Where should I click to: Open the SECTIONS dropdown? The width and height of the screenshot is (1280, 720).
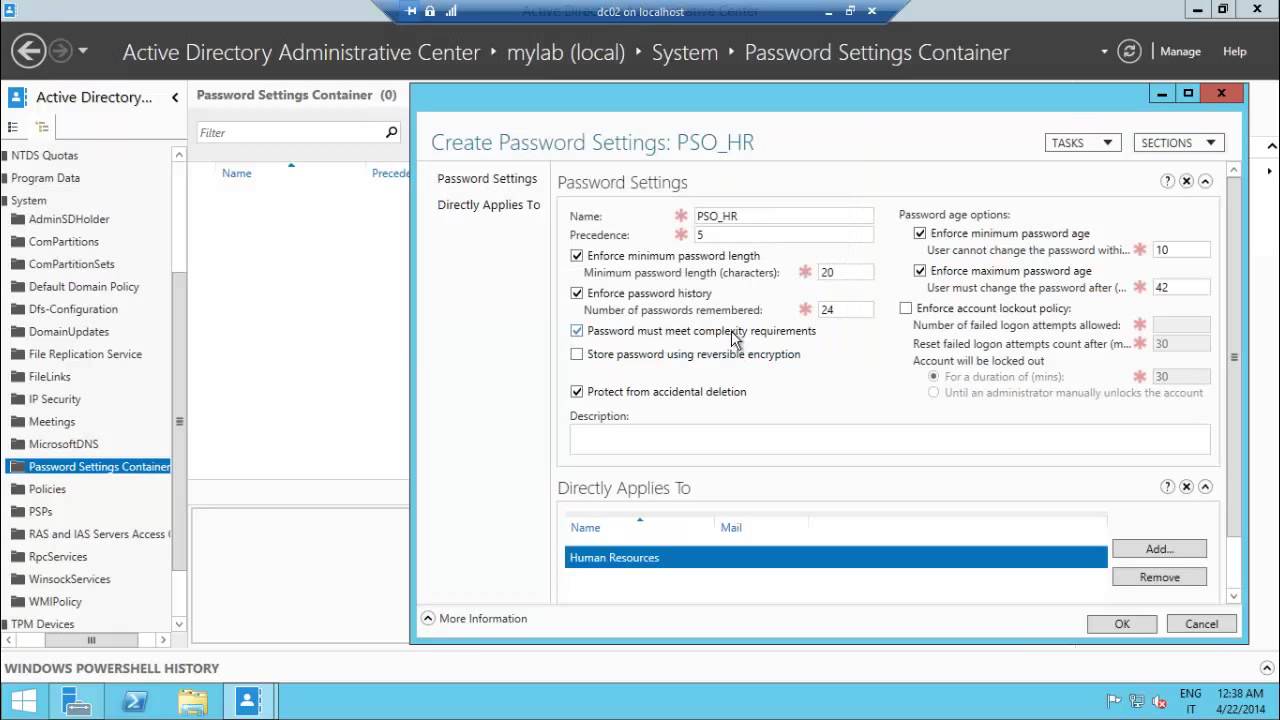1179,143
